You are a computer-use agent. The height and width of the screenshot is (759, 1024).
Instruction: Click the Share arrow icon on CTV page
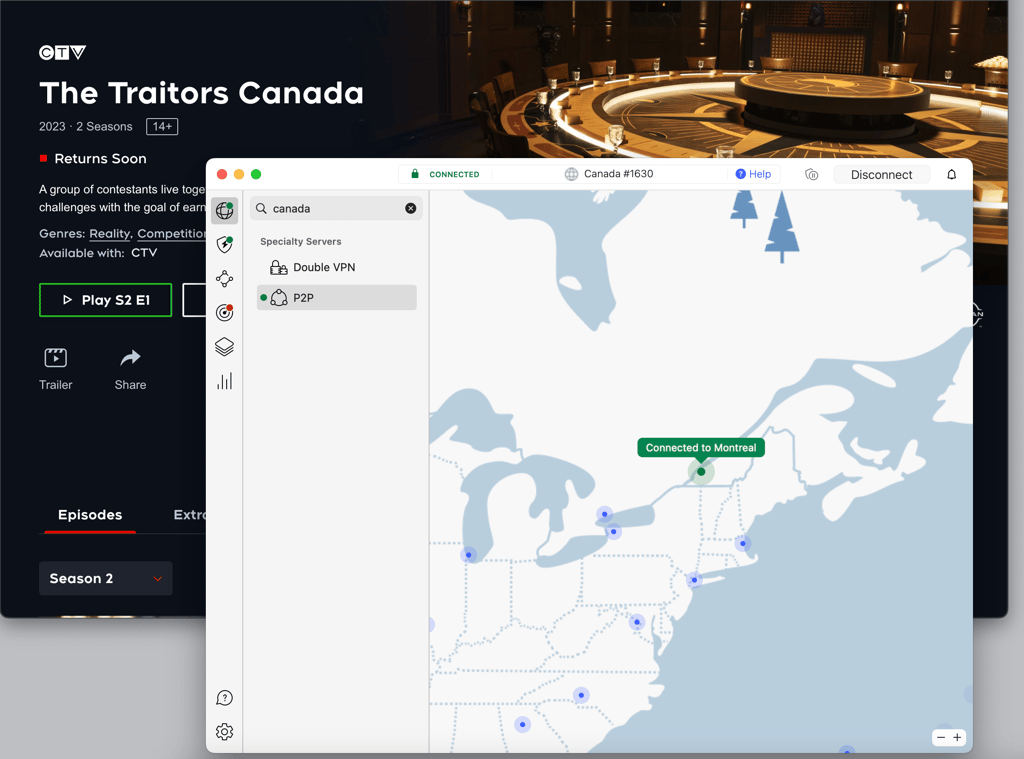click(131, 358)
